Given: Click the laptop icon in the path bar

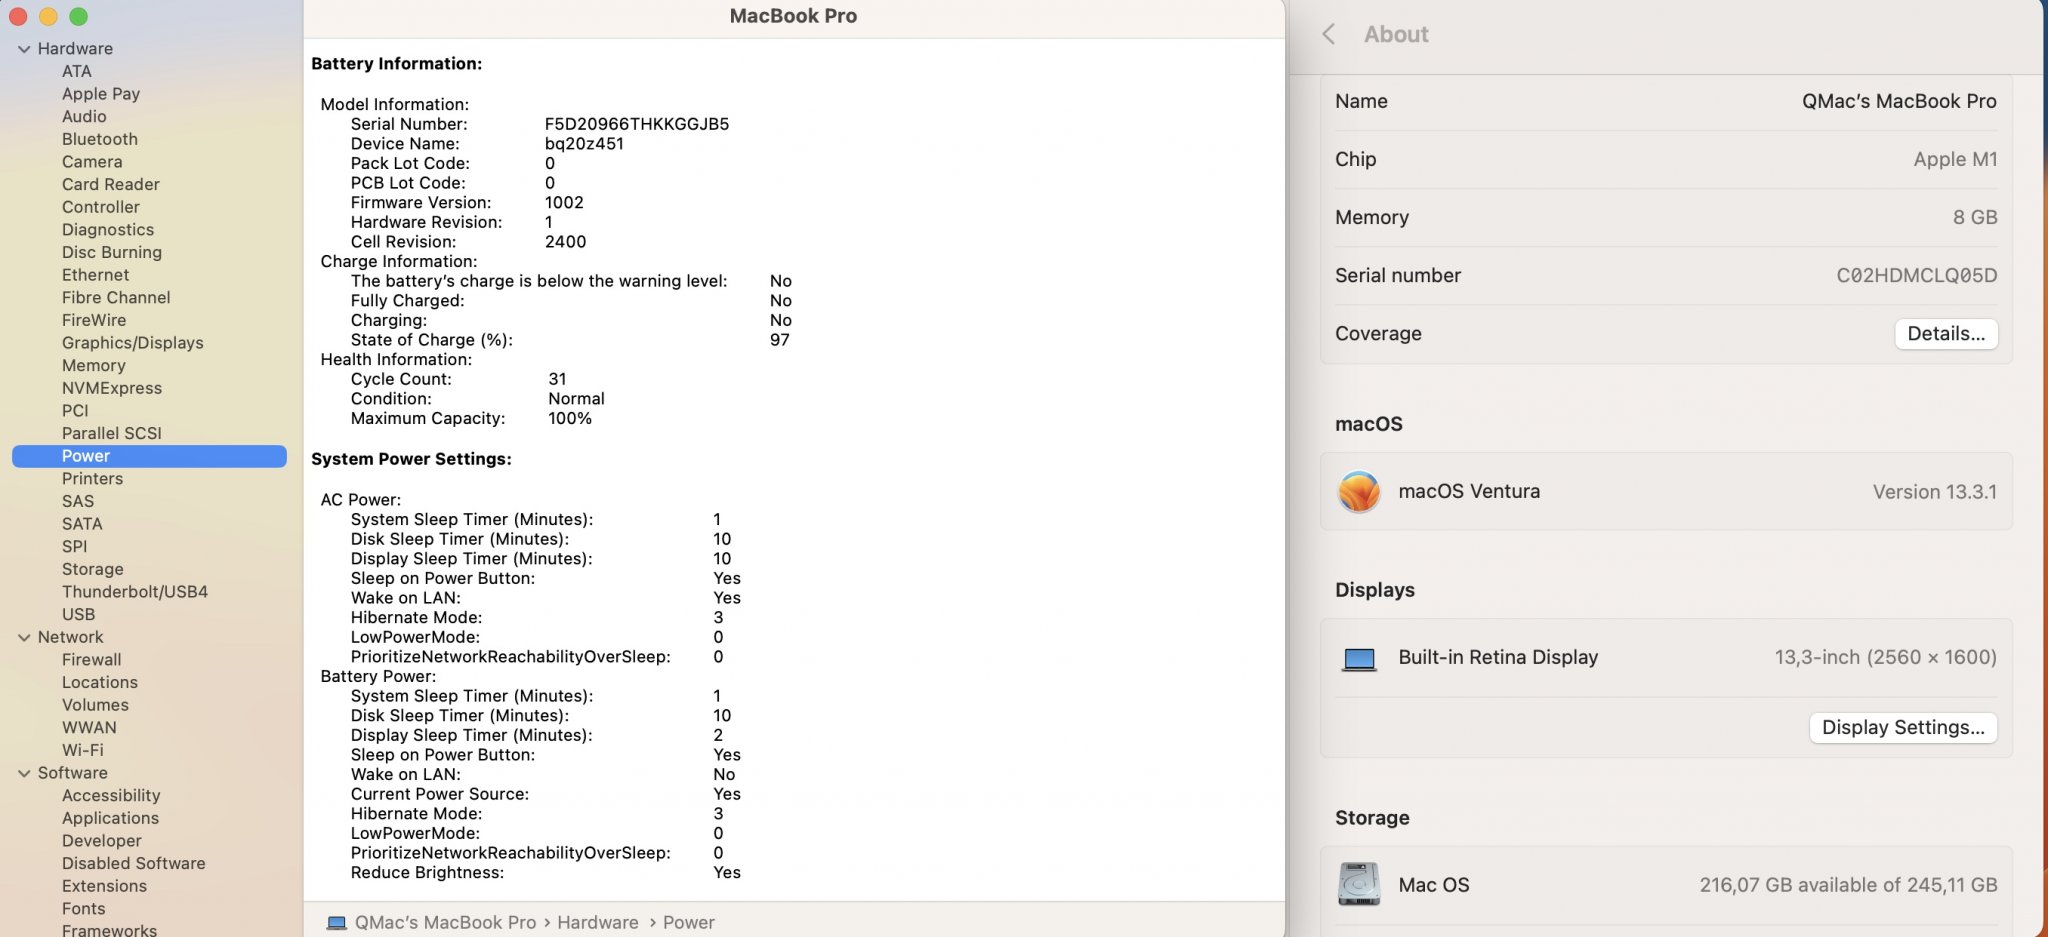Looking at the screenshot, I should [x=337, y=923].
